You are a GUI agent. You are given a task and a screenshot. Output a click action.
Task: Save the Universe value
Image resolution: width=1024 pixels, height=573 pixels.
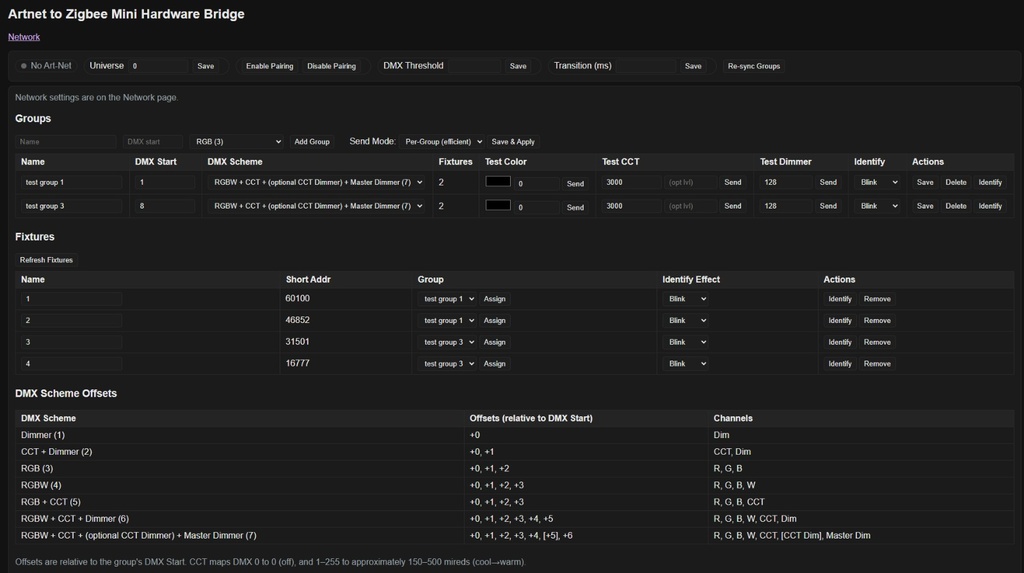coord(205,66)
